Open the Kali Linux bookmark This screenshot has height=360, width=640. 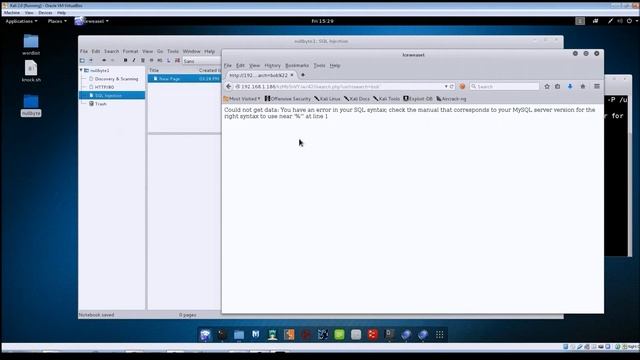[x=327, y=99]
